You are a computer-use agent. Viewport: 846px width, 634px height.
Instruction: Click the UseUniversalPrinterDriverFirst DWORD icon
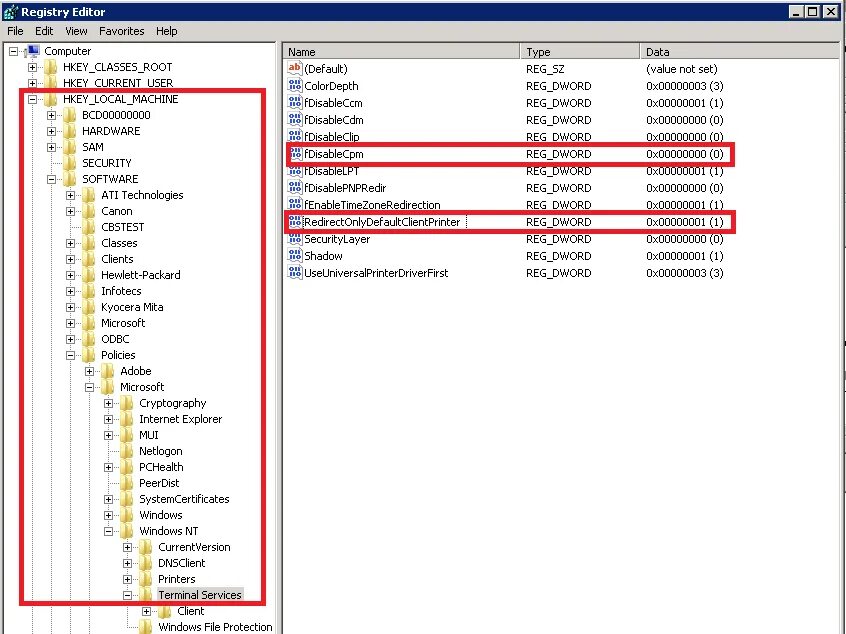[295, 273]
